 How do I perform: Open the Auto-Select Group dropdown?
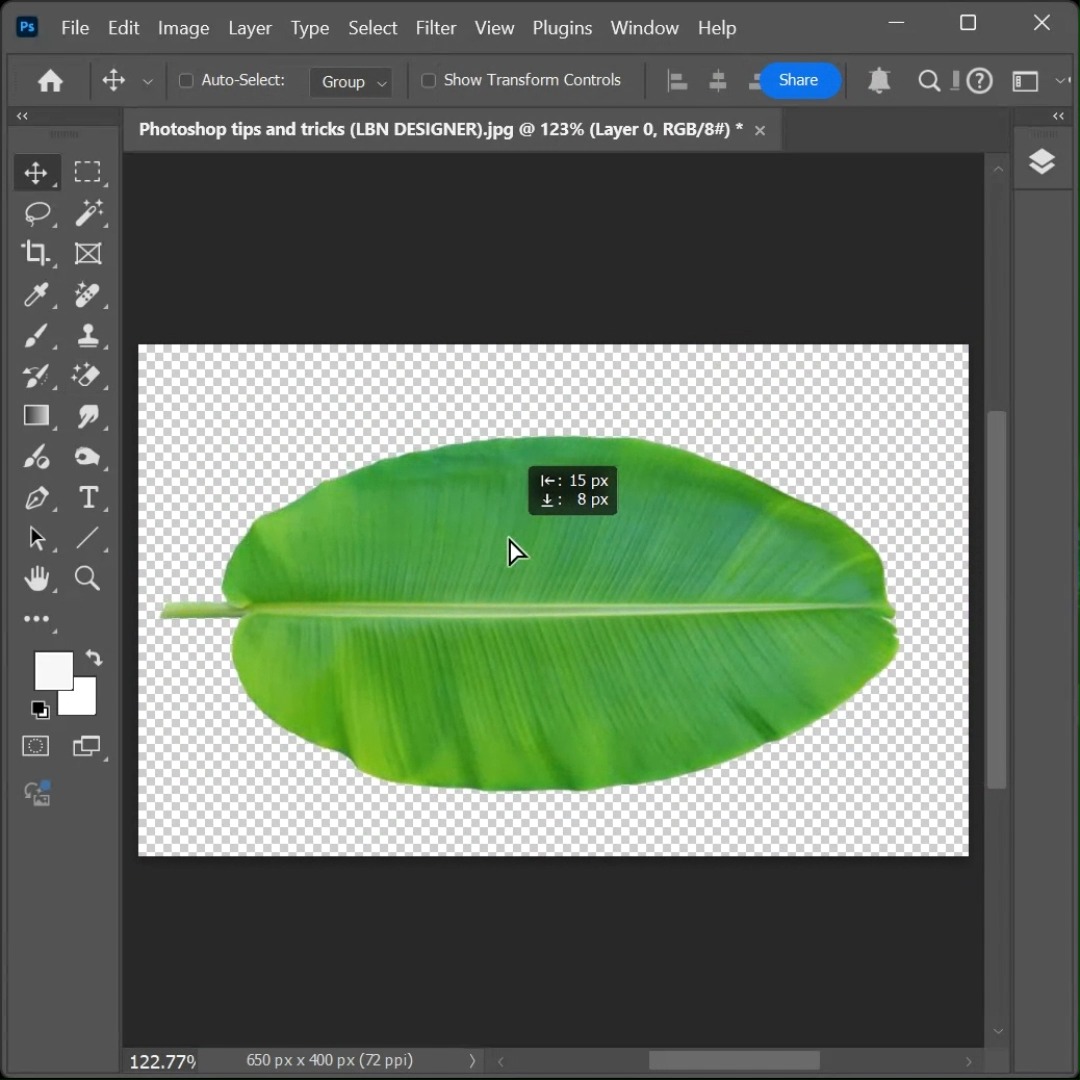pos(351,82)
